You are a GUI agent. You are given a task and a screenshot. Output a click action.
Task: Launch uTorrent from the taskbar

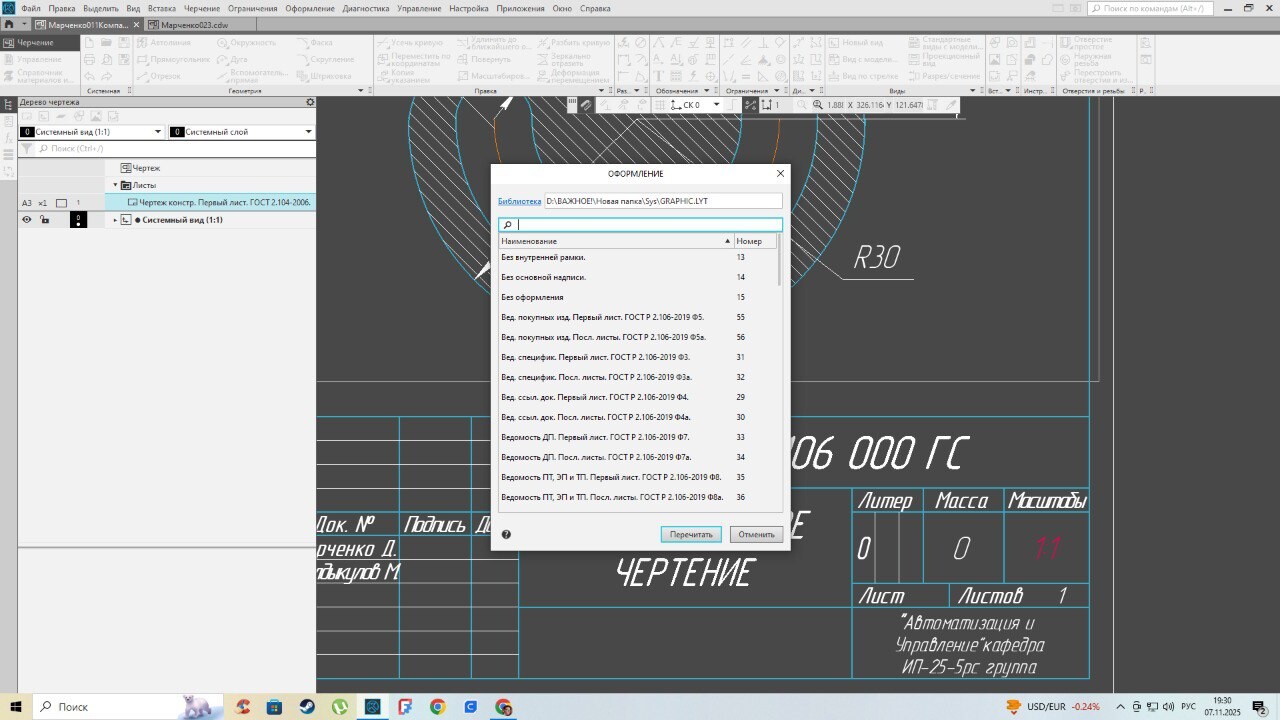(x=340, y=707)
